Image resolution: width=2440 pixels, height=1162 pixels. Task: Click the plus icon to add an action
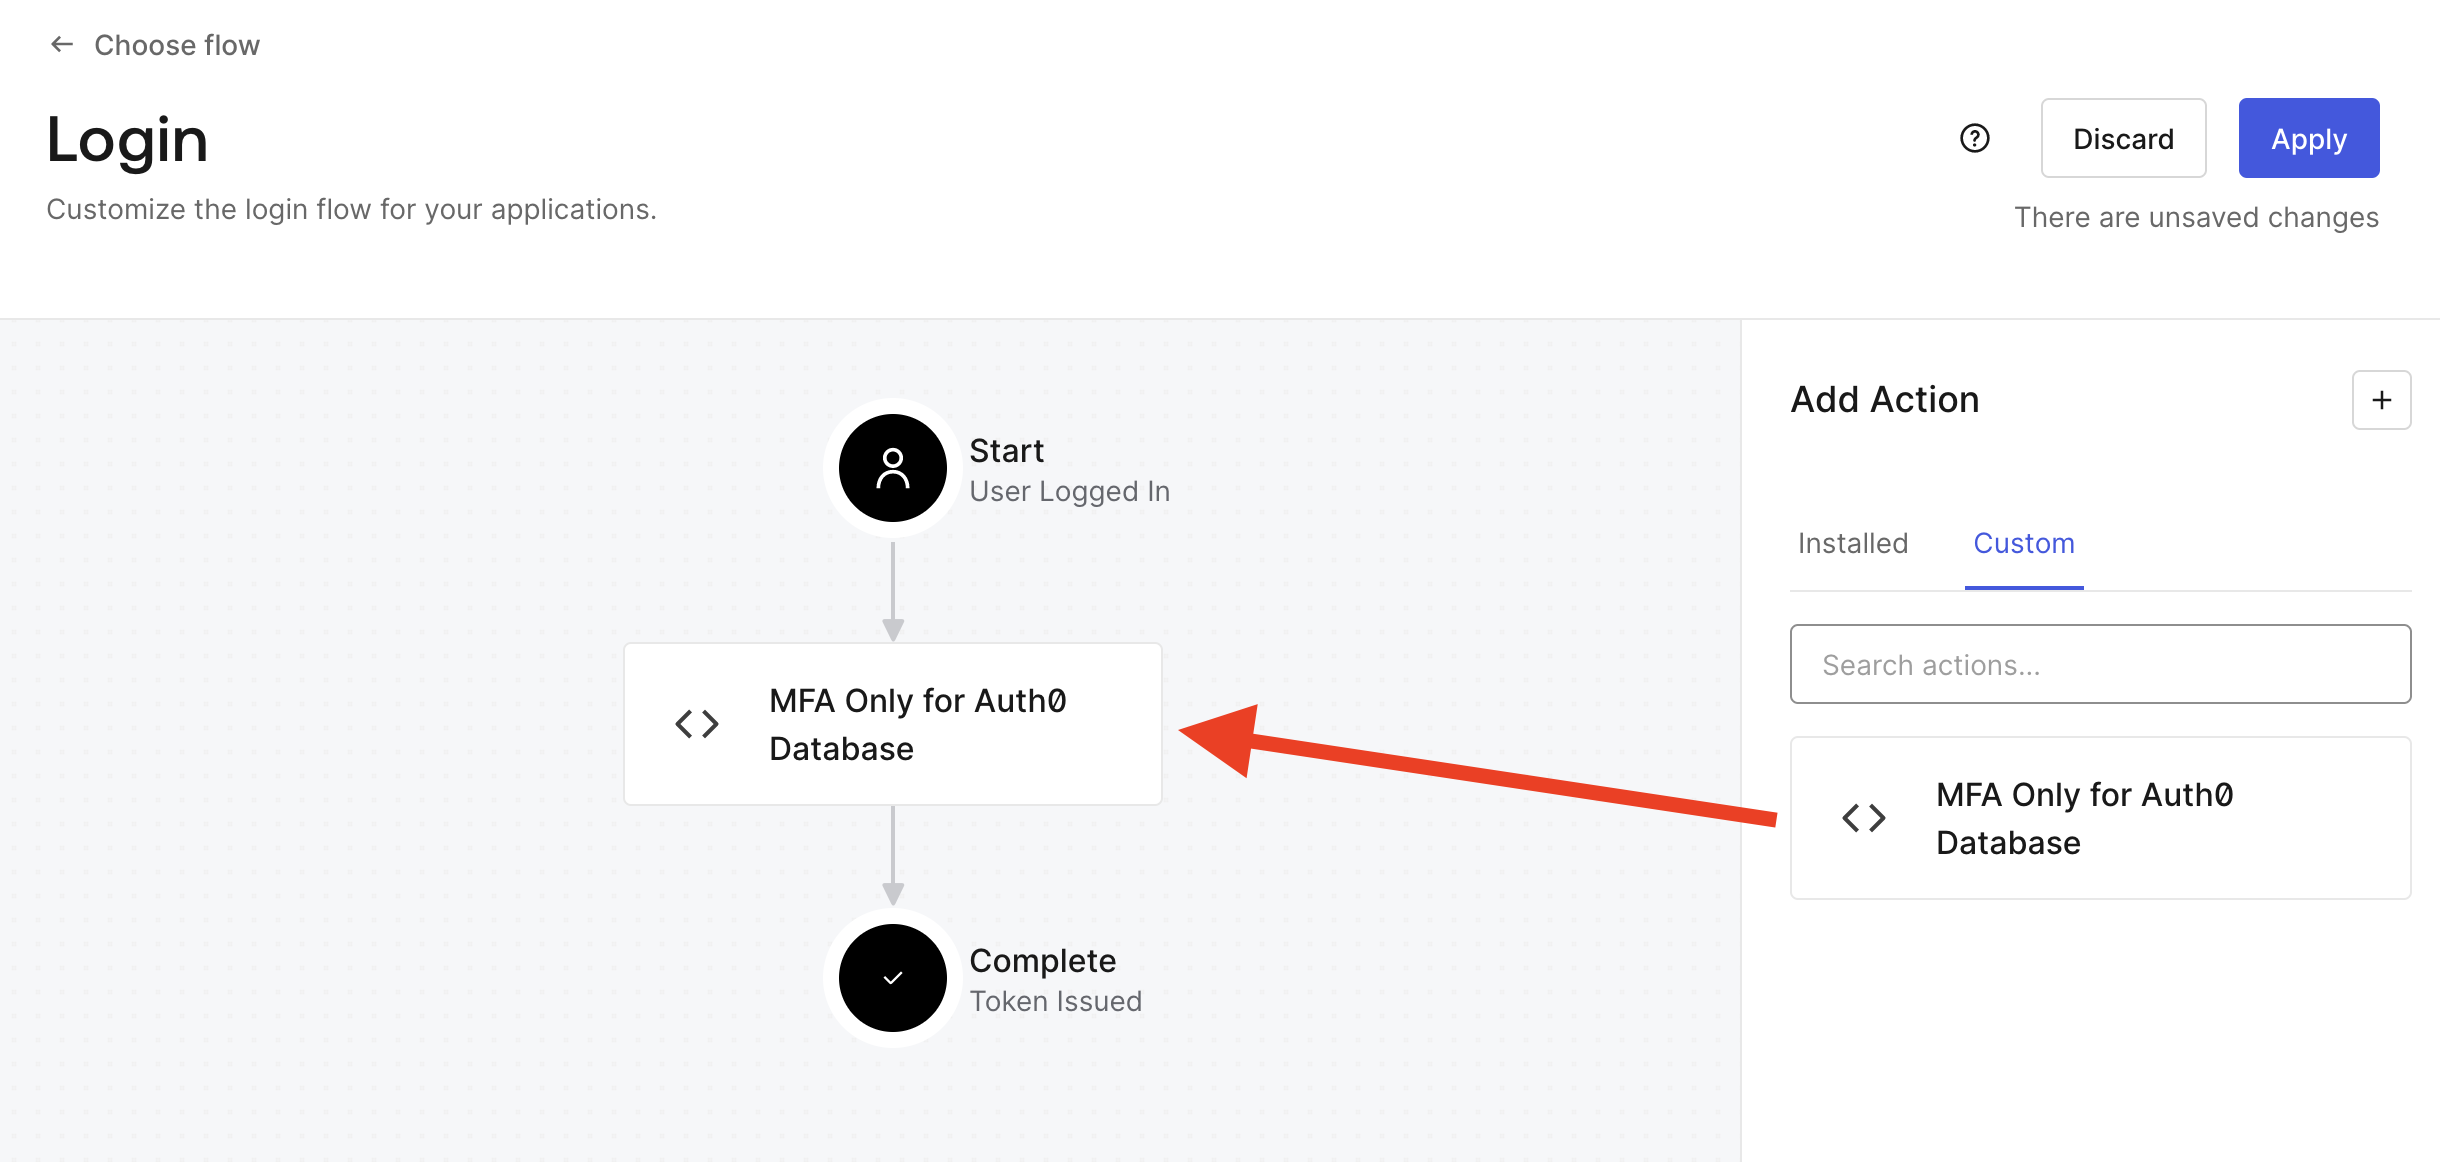(x=2381, y=400)
